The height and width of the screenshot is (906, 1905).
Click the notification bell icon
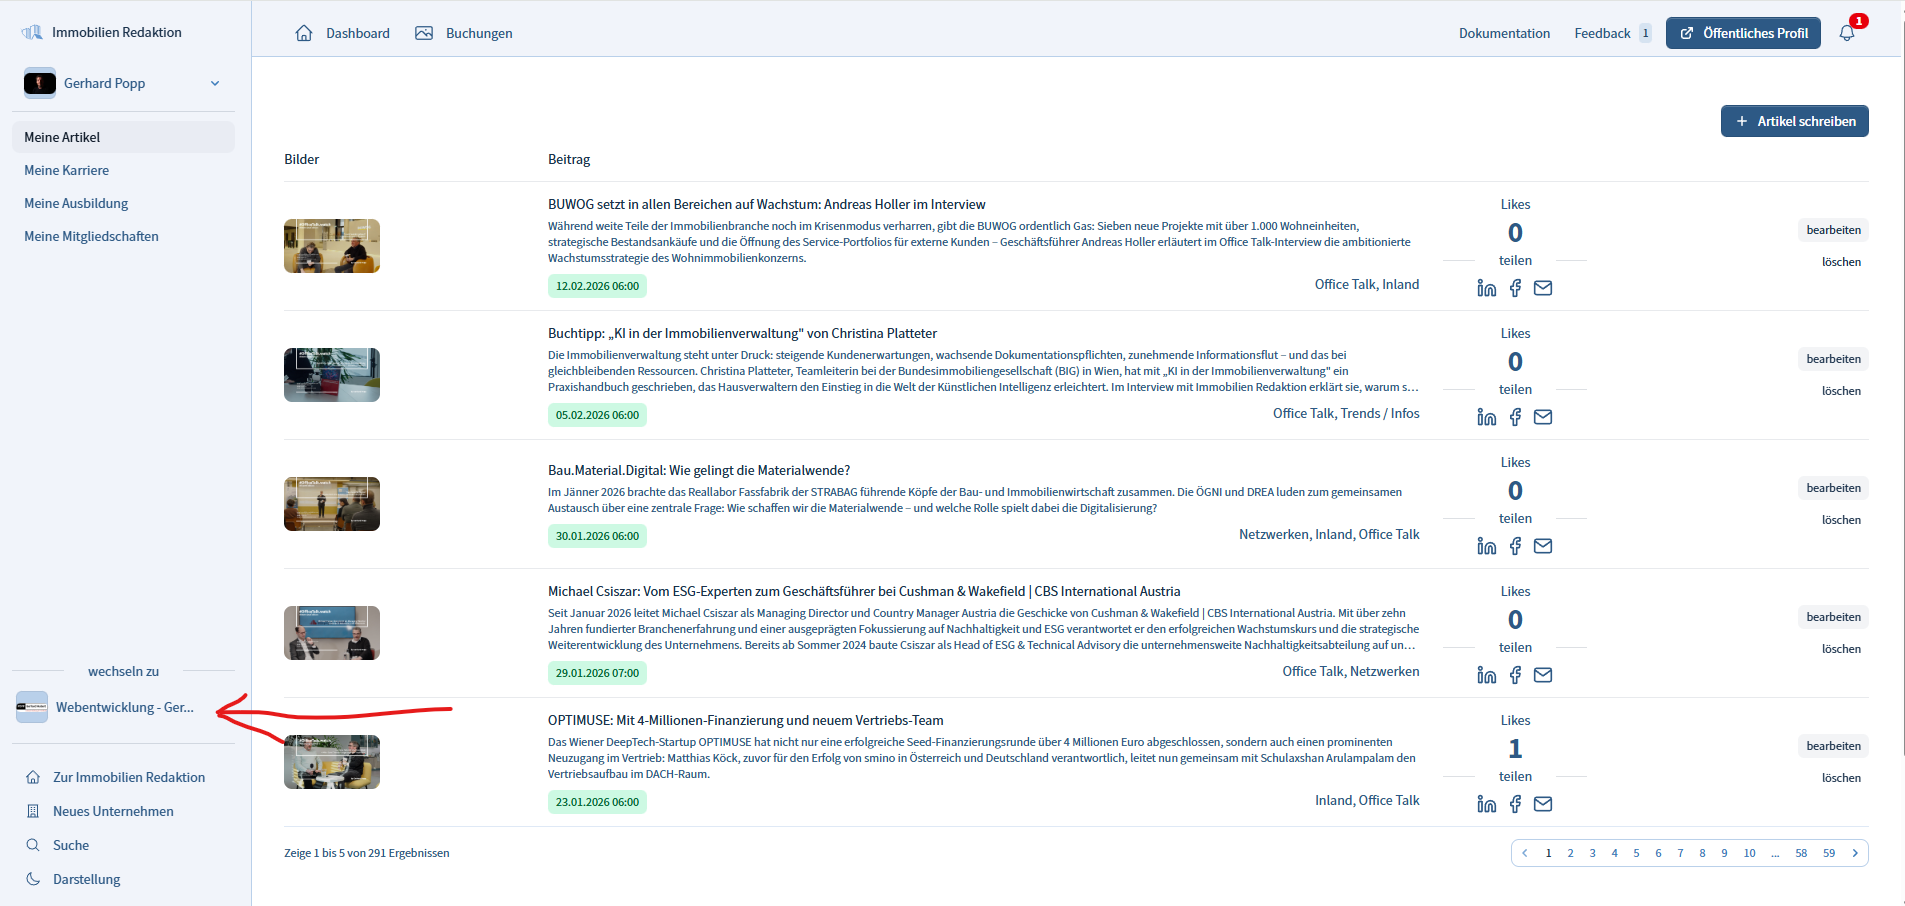[1847, 33]
